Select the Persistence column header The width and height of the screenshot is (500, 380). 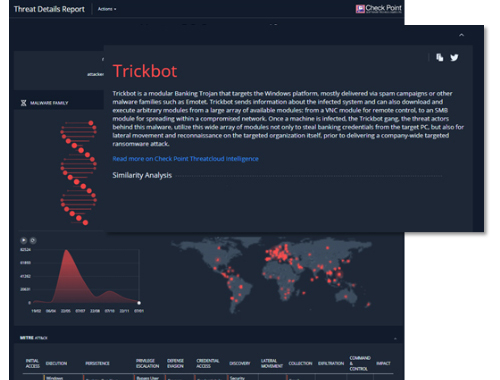tap(97, 363)
